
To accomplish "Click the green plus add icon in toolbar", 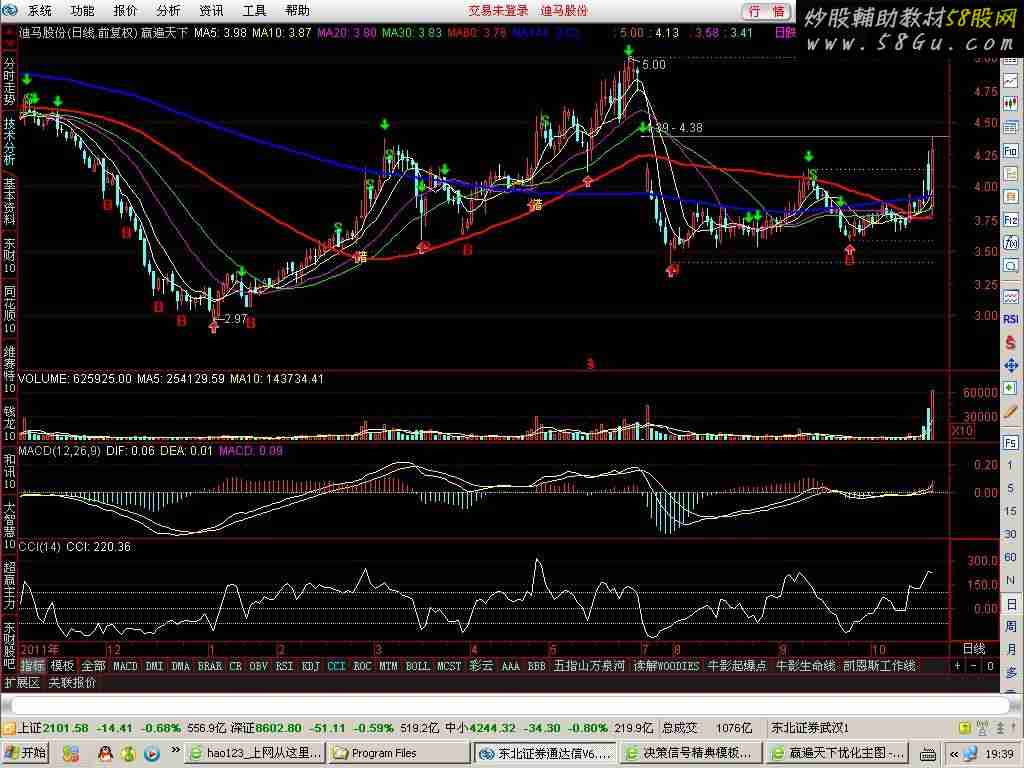I will coord(1010,388).
